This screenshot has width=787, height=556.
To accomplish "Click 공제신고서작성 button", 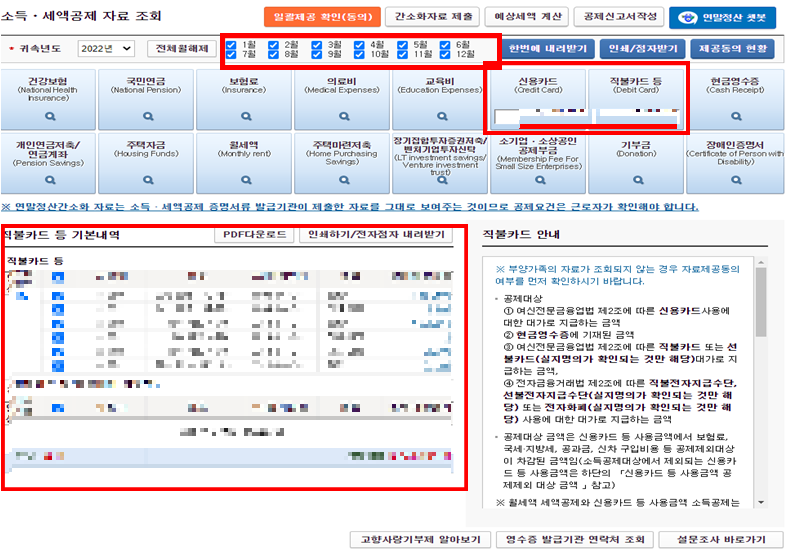I will 619,17.
